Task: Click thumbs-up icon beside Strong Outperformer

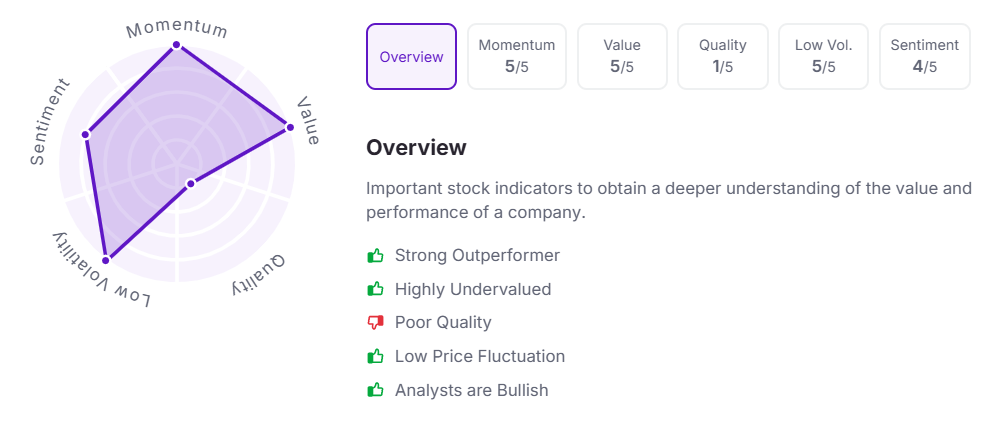Action: pyautogui.click(x=376, y=256)
